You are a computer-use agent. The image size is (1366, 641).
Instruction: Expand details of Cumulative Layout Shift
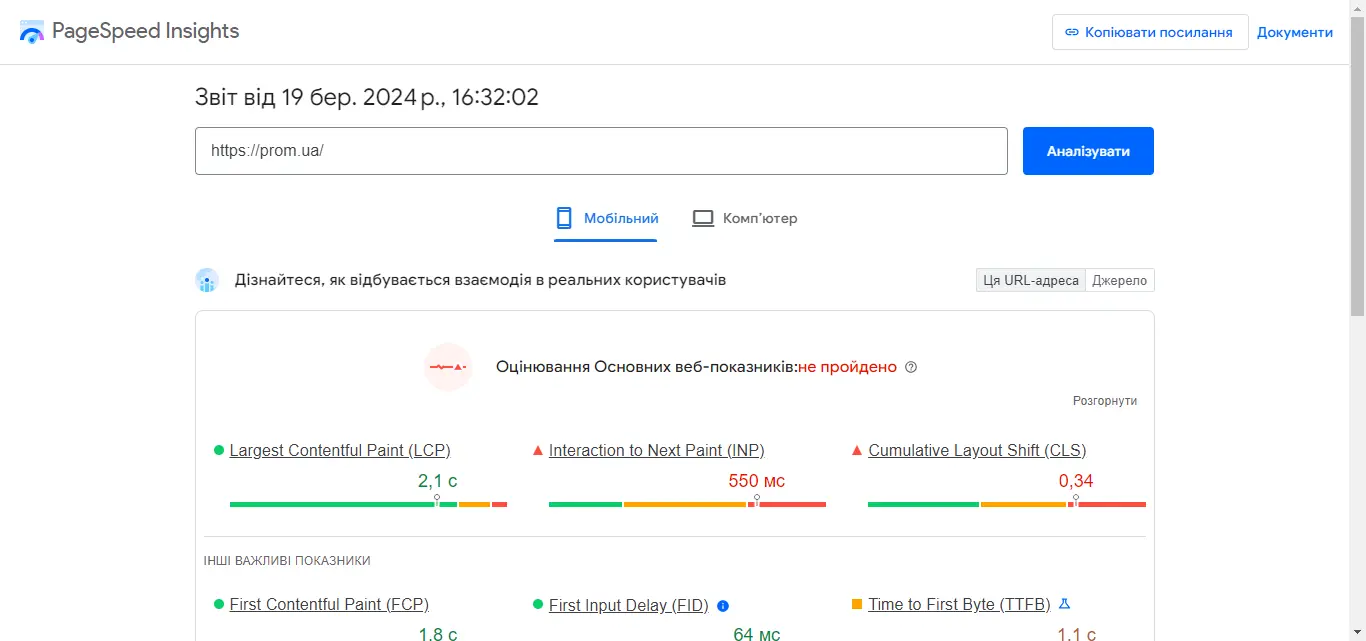point(977,450)
